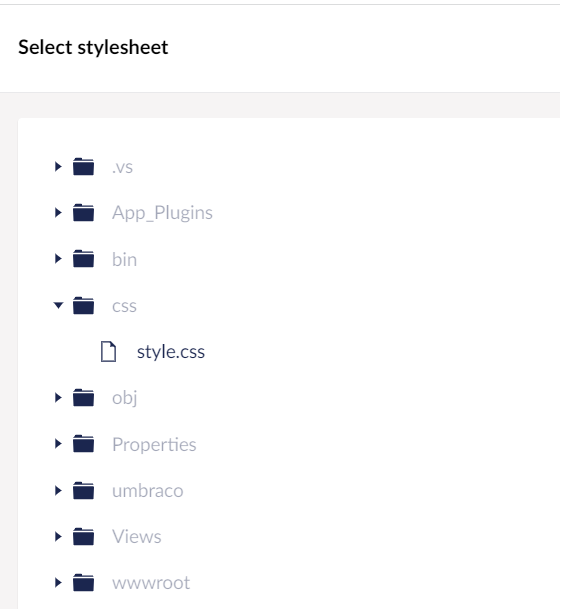Click the obj folder icon
This screenshot has width=562, height=609.
point(84,398)
